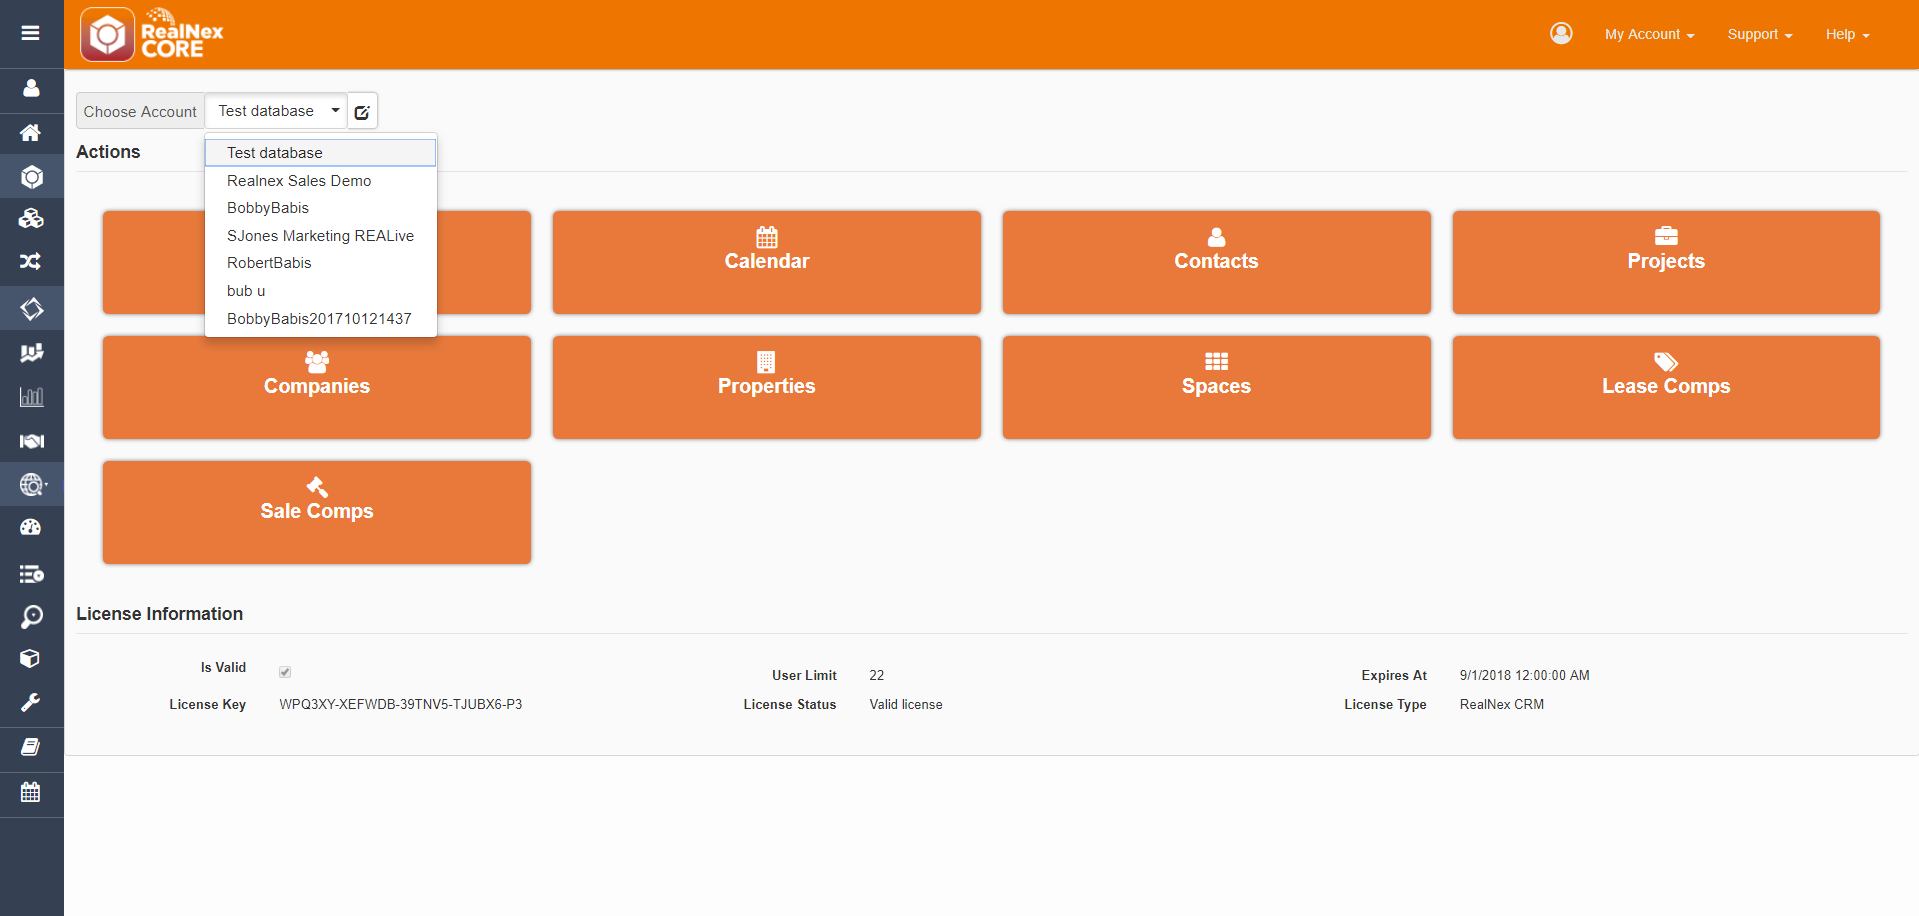Open the book sidebar icon
Viewport: 1919px width, 916px height.
(31, 747)
